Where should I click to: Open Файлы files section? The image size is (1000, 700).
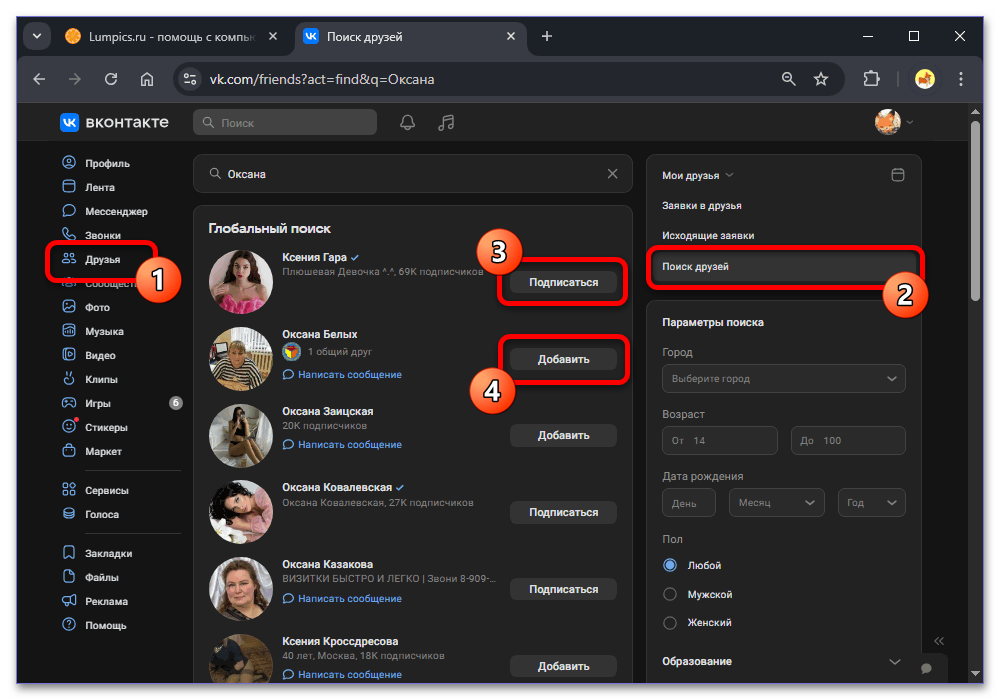point(91,578)
